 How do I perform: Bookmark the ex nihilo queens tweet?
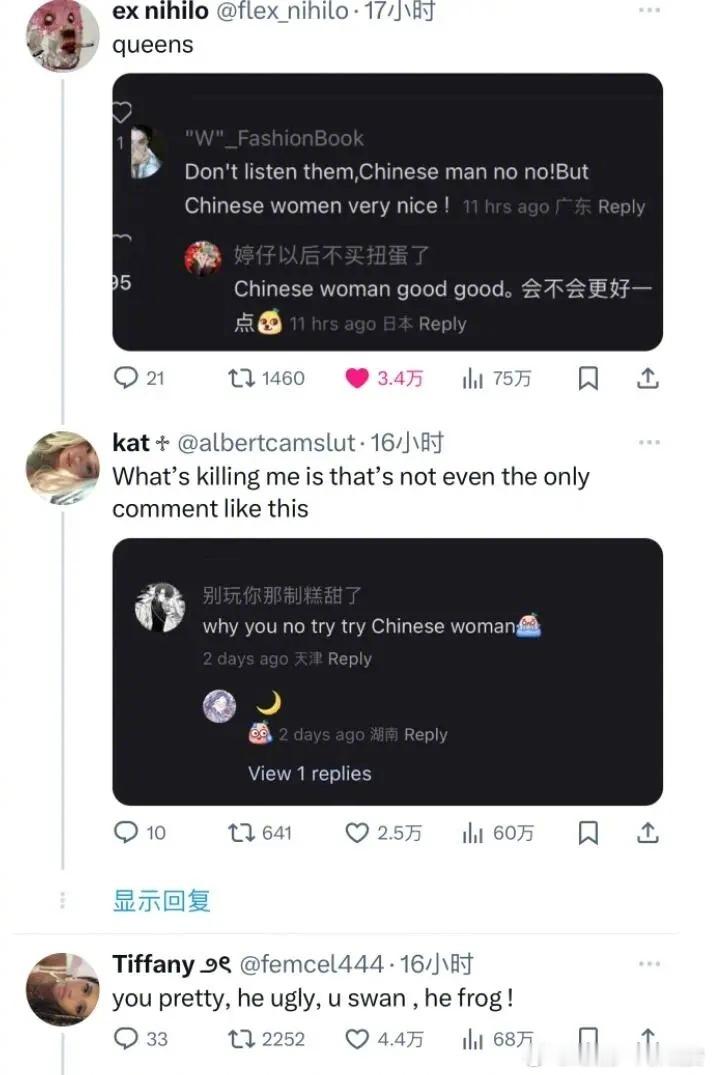click(x=589, y=378)
